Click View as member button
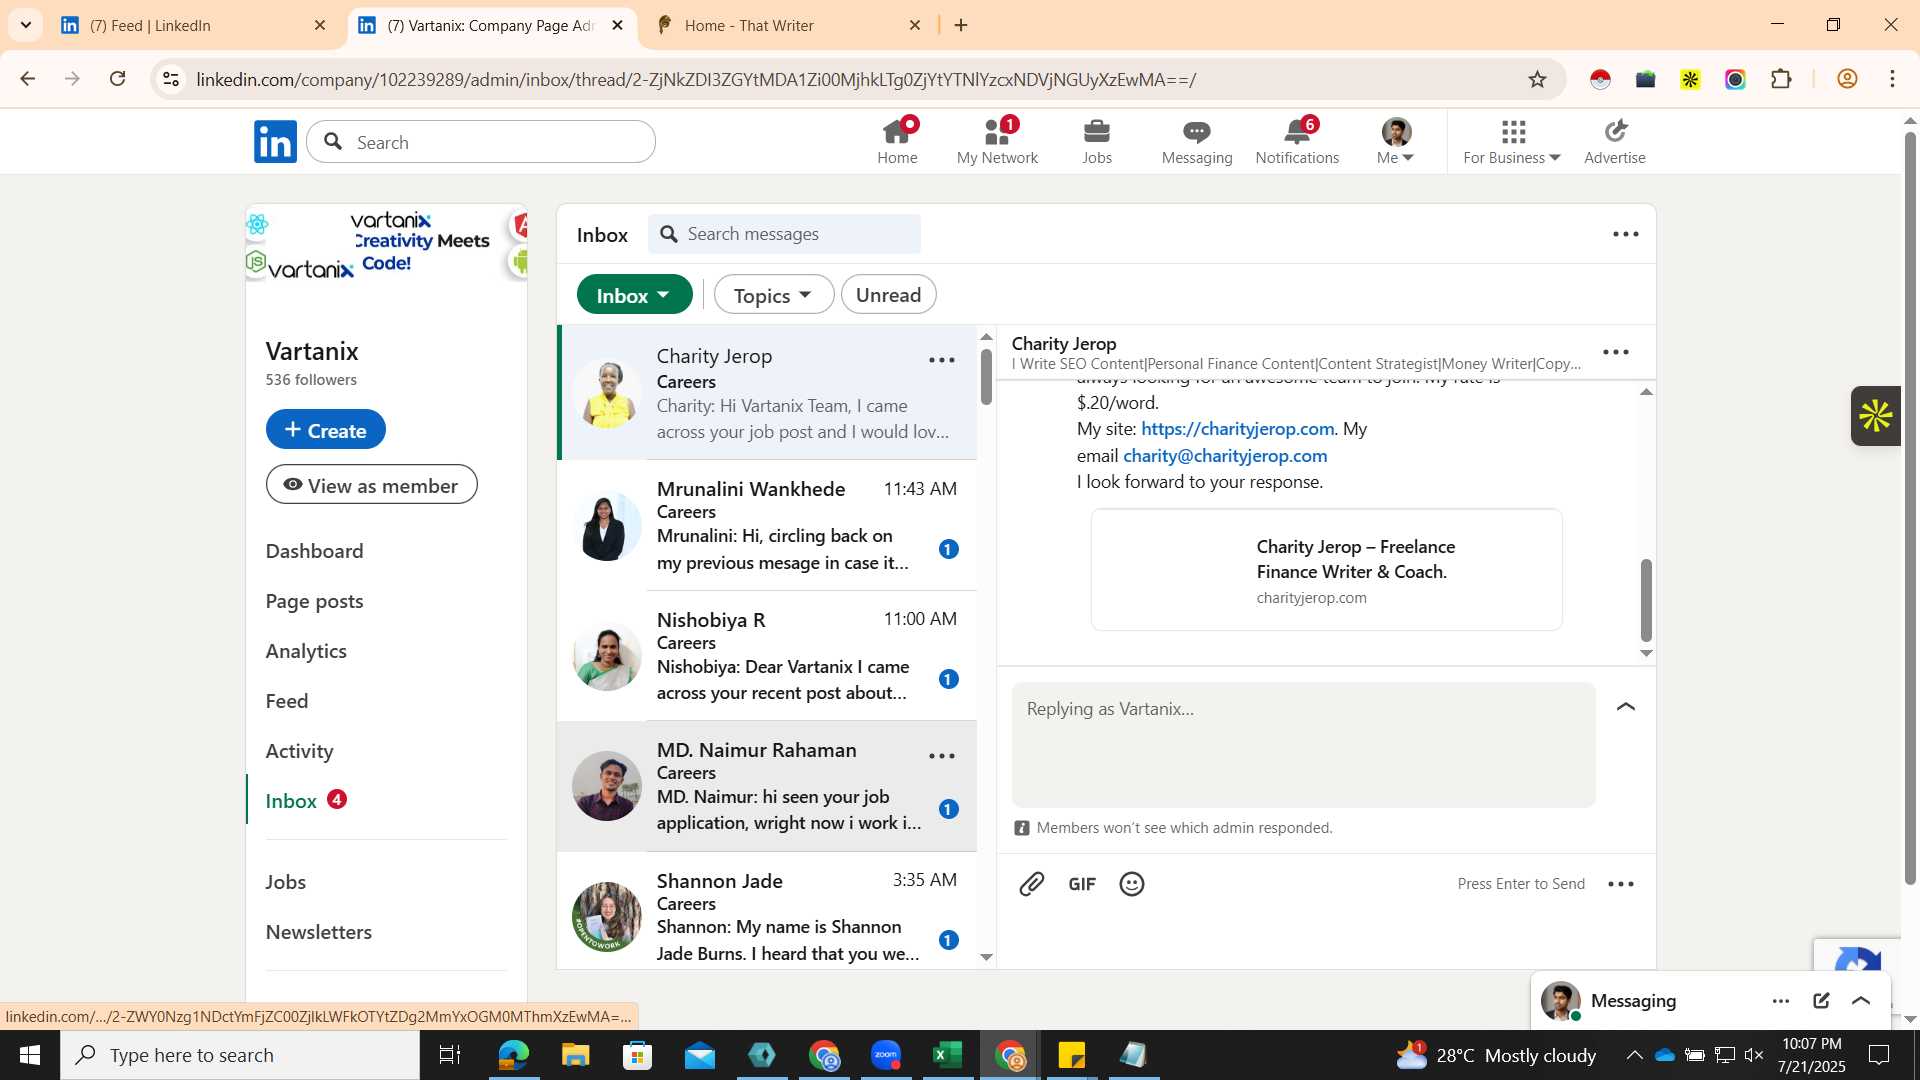This screenshot has width=1920, height=1080. (x=371, y=484)
